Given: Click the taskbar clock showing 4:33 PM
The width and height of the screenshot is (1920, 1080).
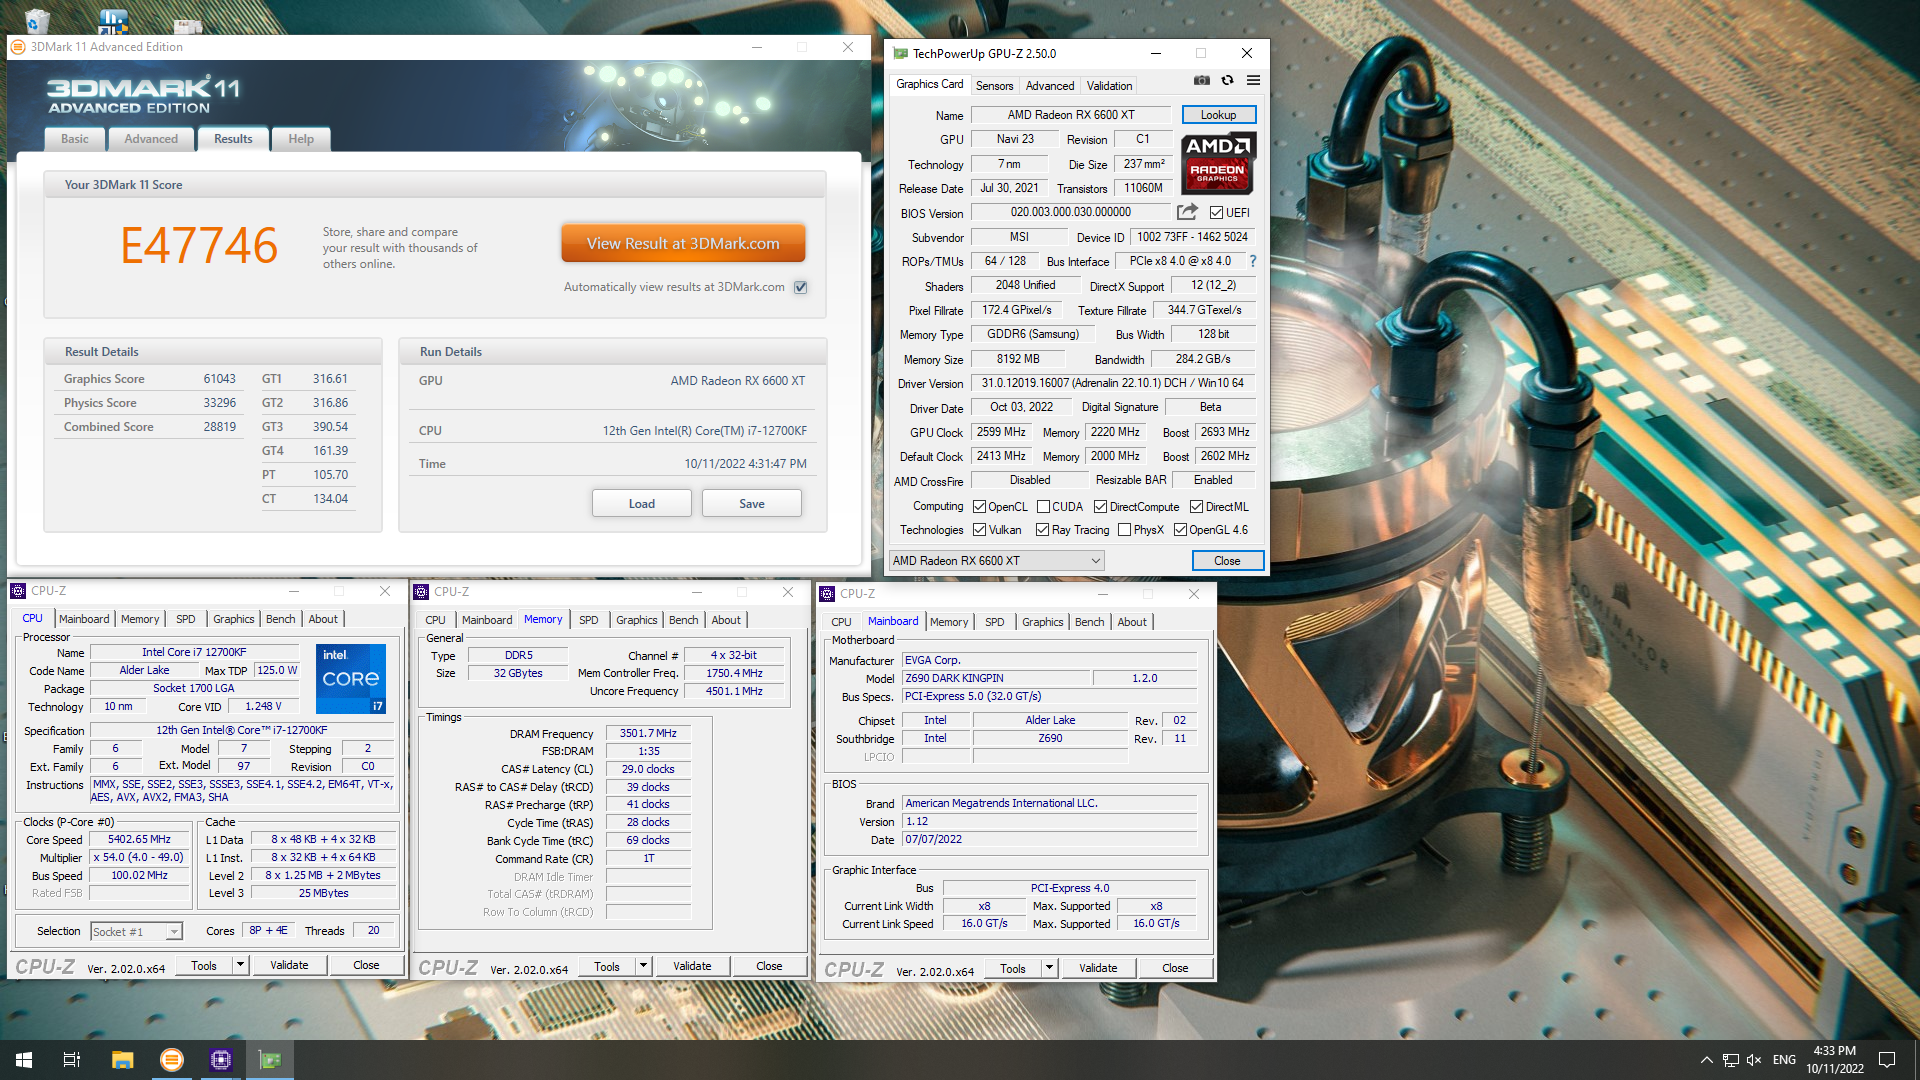Looking at the screenshot, I should 1834,1060.
